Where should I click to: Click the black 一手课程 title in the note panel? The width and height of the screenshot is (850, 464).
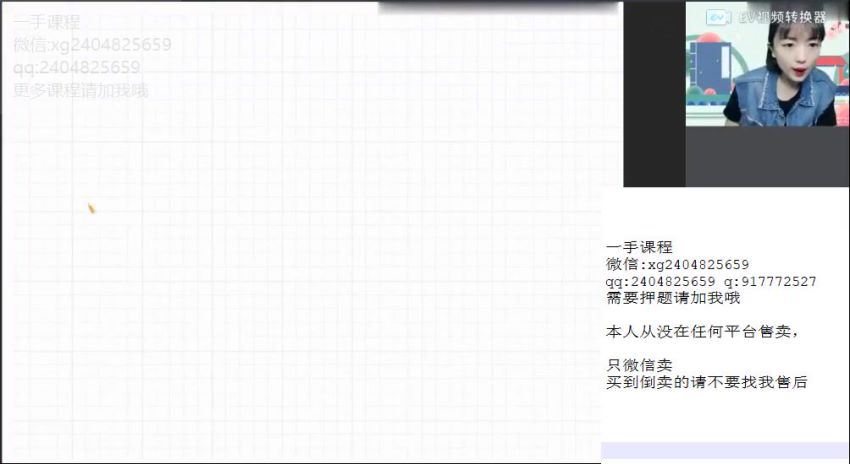tap(639, 247)
